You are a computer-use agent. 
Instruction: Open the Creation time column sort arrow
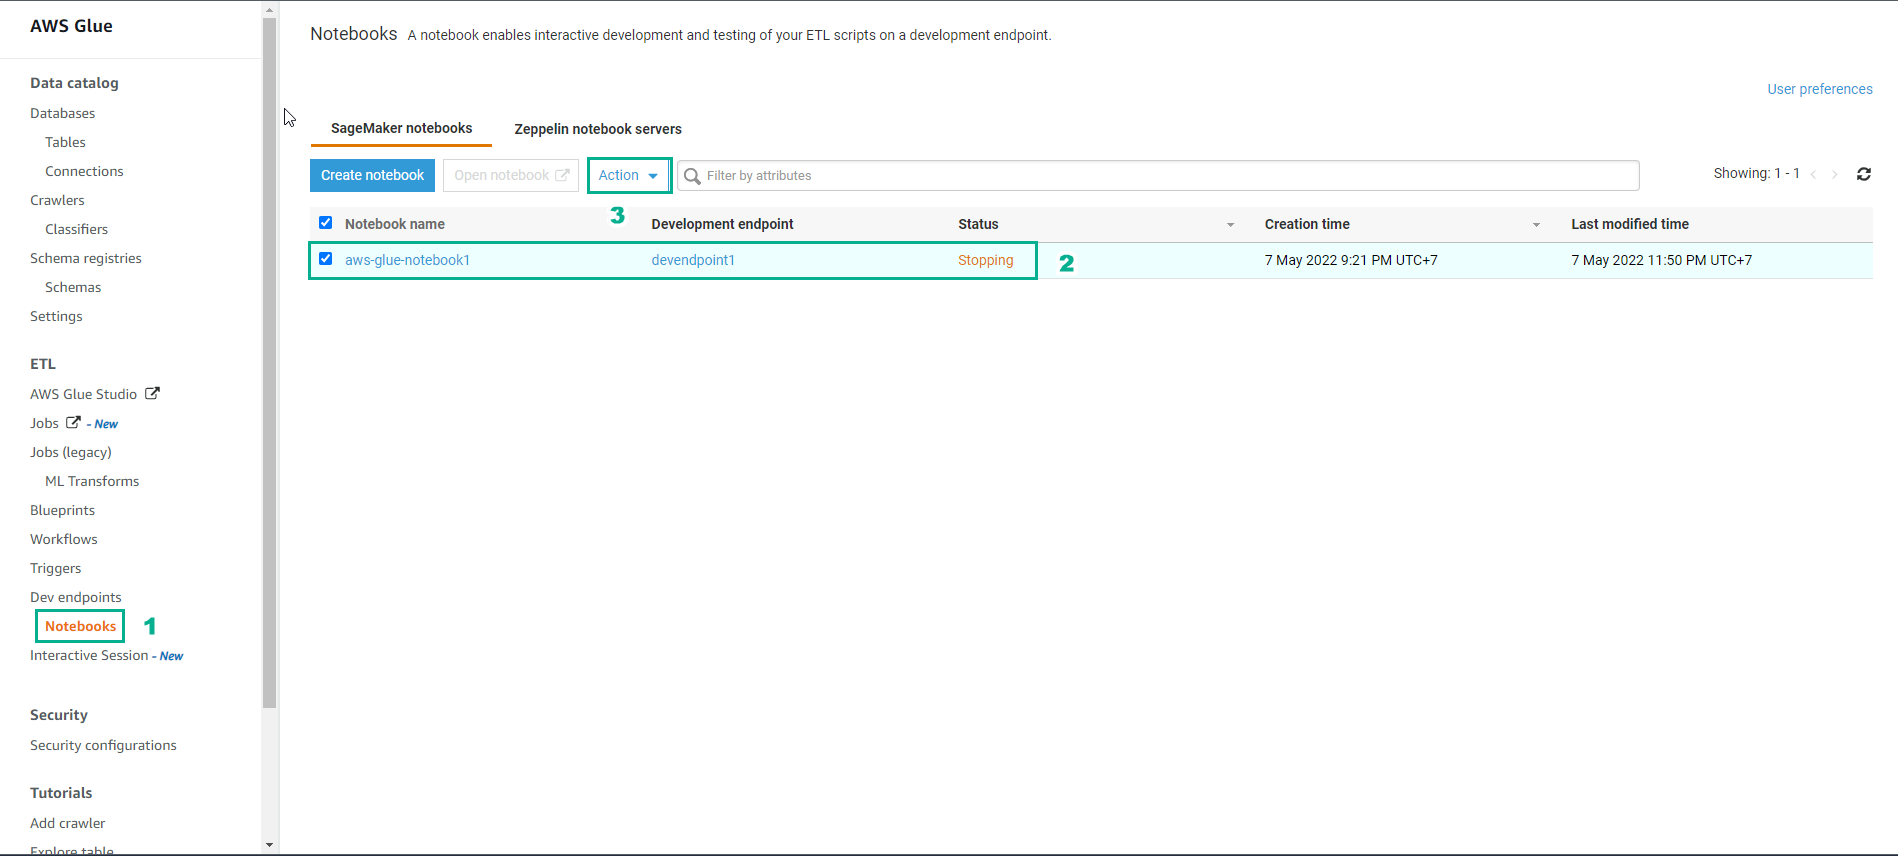[1537, 225]
